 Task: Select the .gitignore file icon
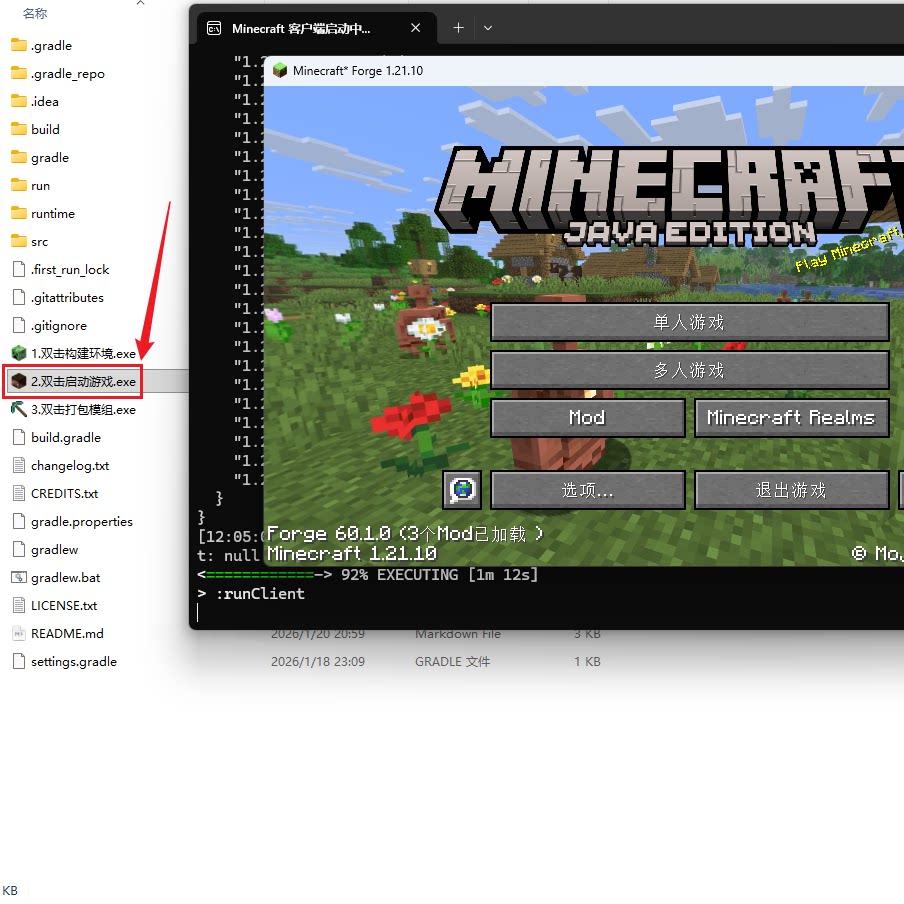(18, 325)
